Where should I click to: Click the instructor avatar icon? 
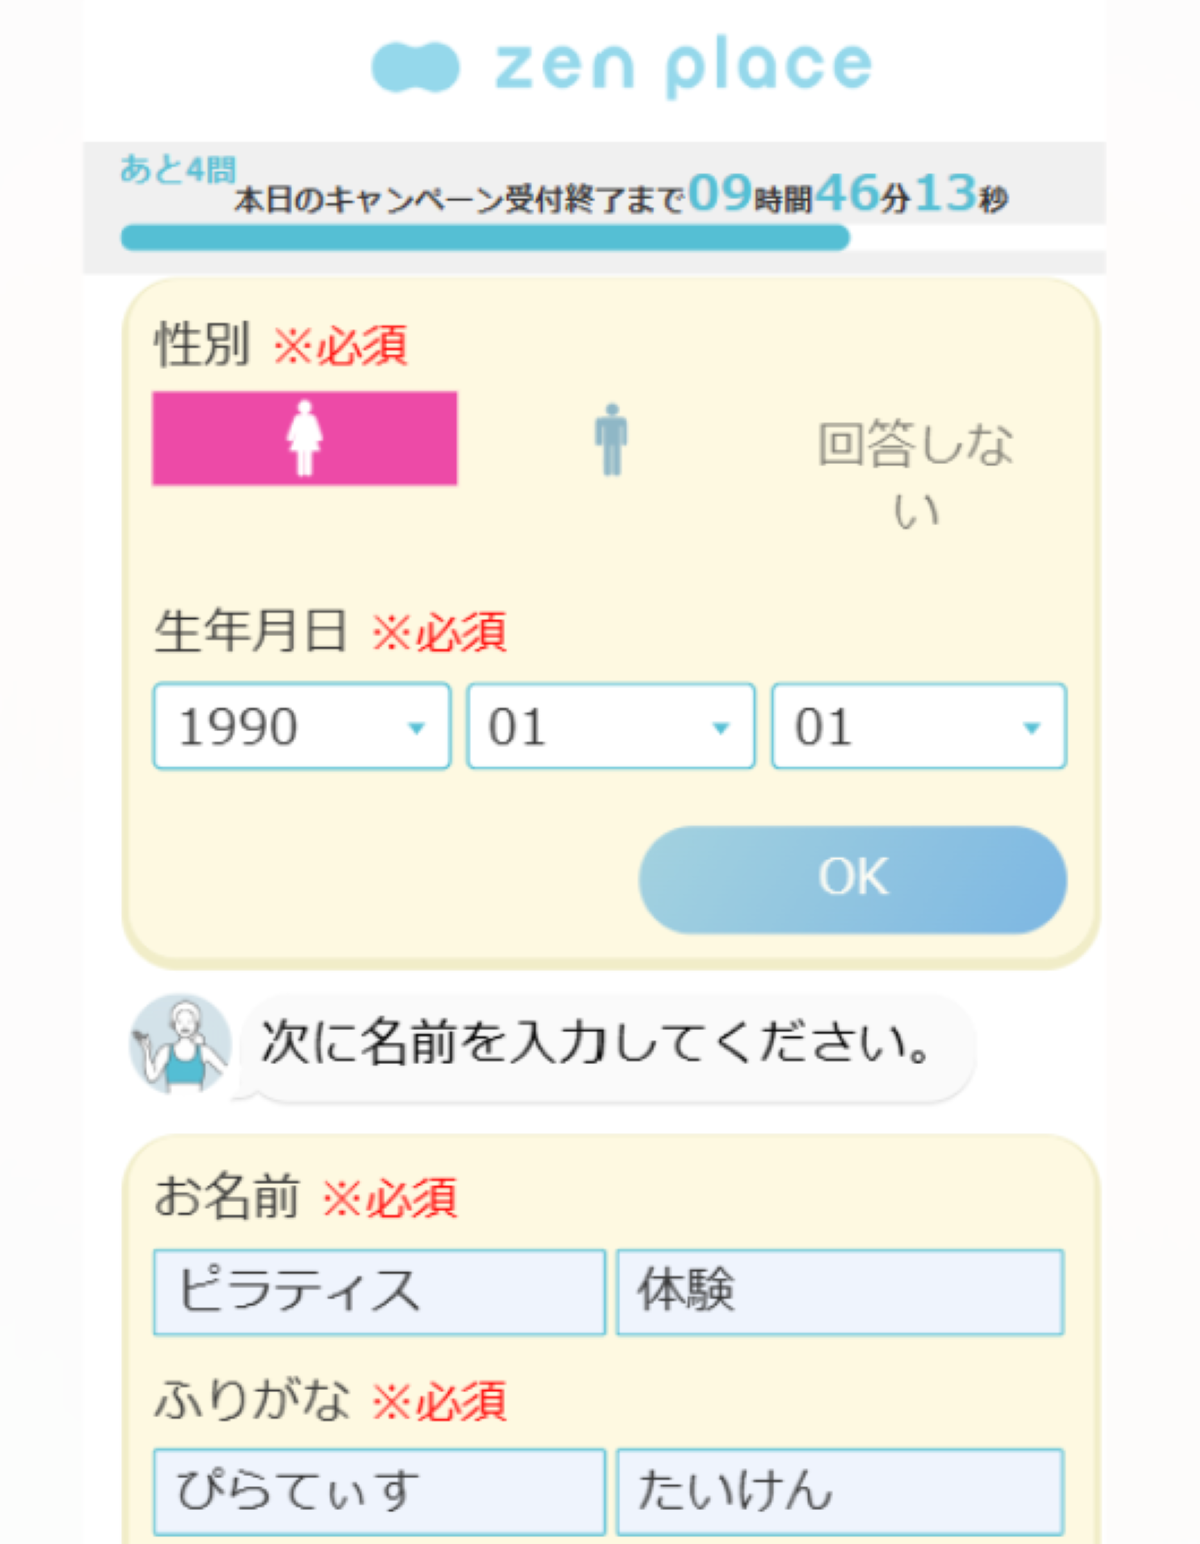tap(180, 1044)
